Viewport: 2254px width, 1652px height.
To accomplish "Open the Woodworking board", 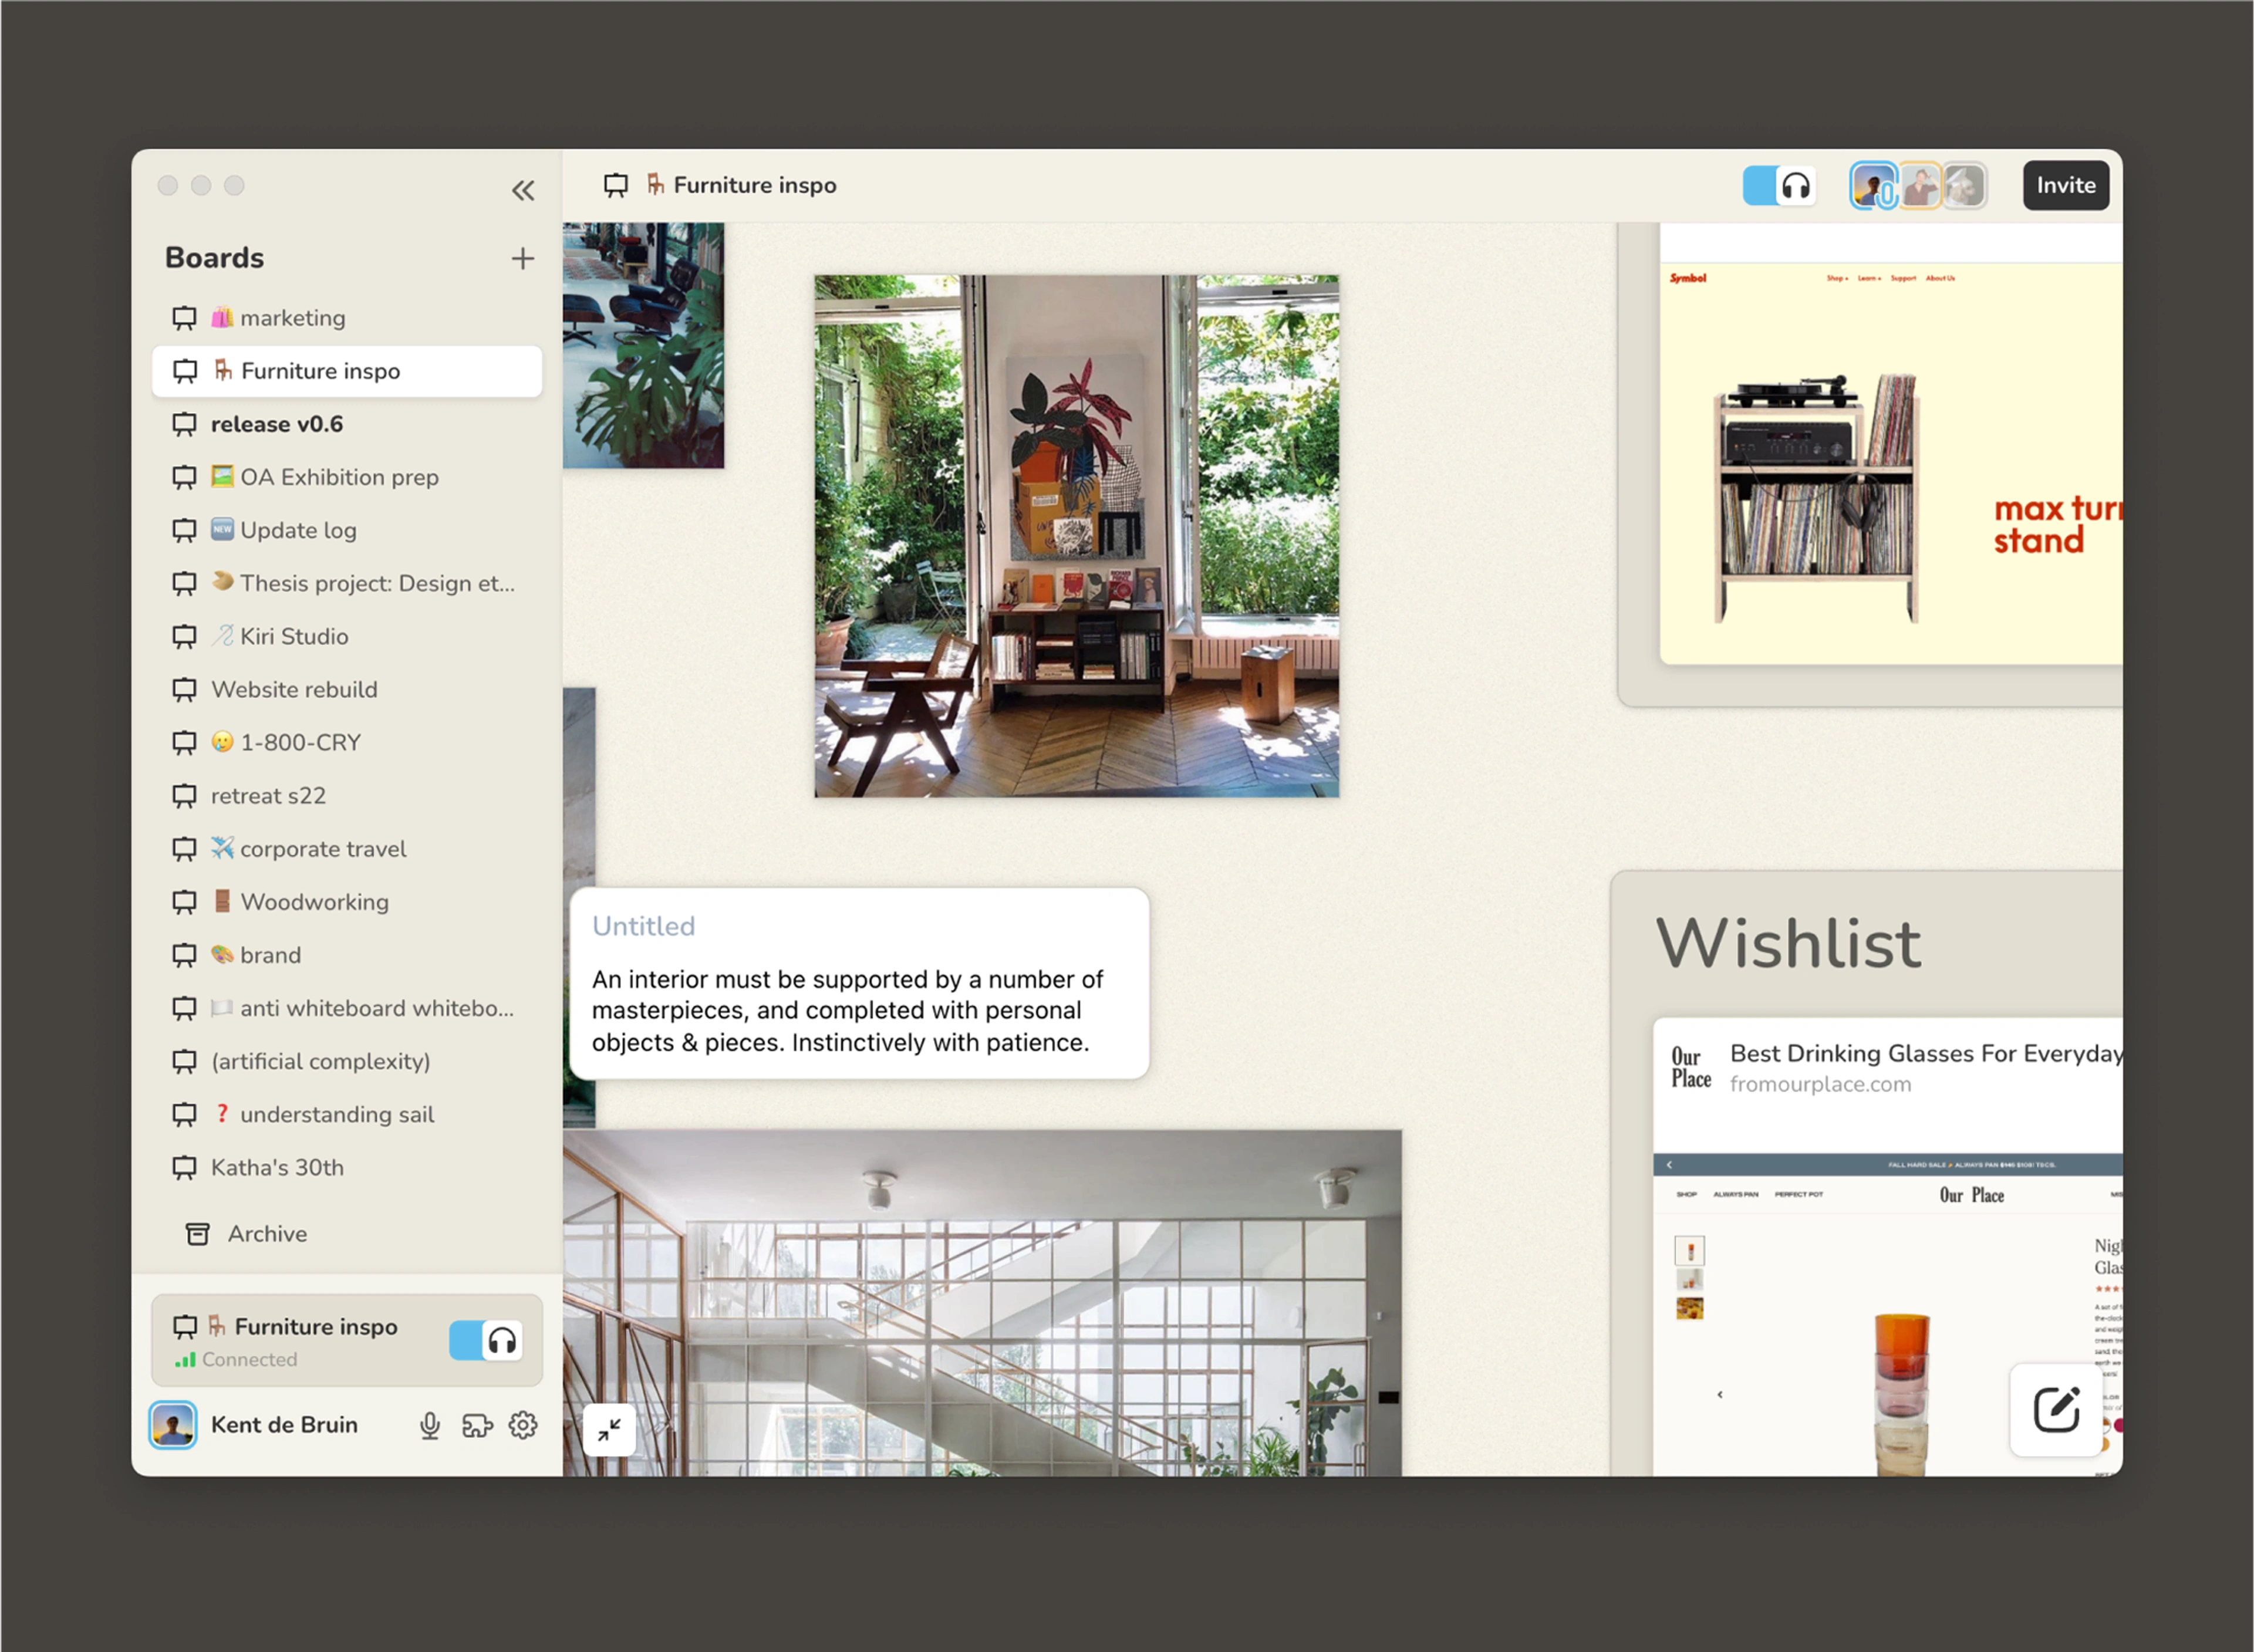I will click(x=314, y=902).
